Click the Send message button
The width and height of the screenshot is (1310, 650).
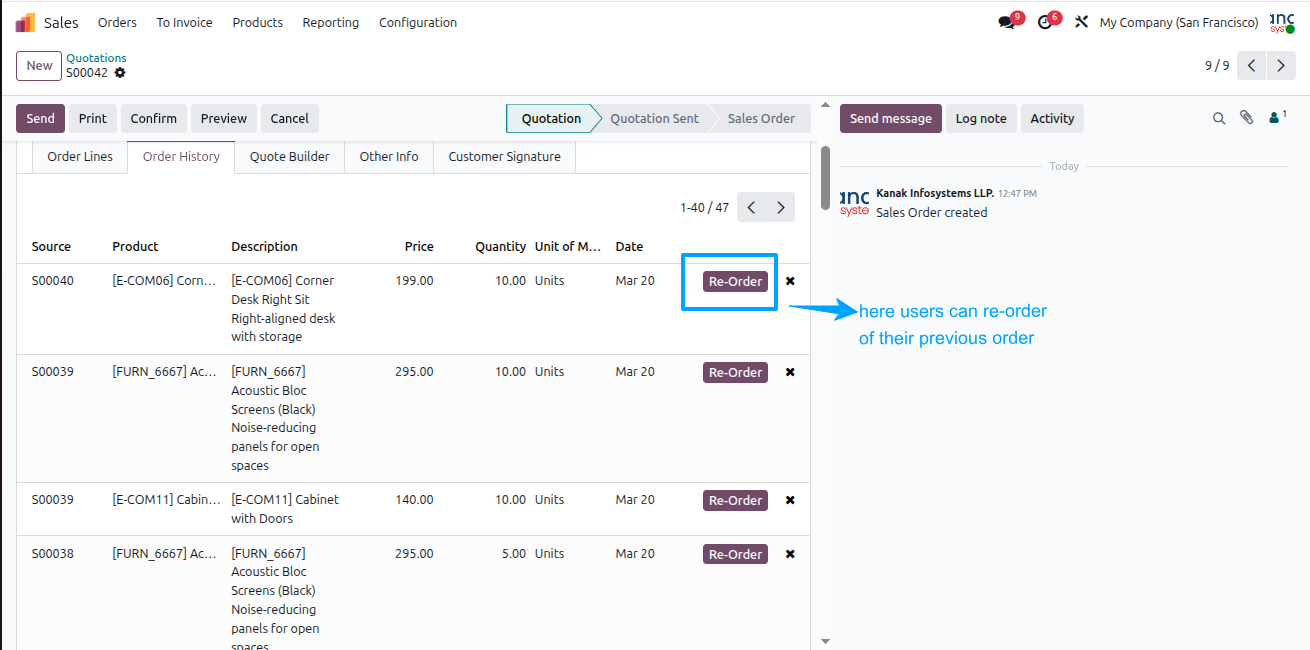(x=891, y=118)
